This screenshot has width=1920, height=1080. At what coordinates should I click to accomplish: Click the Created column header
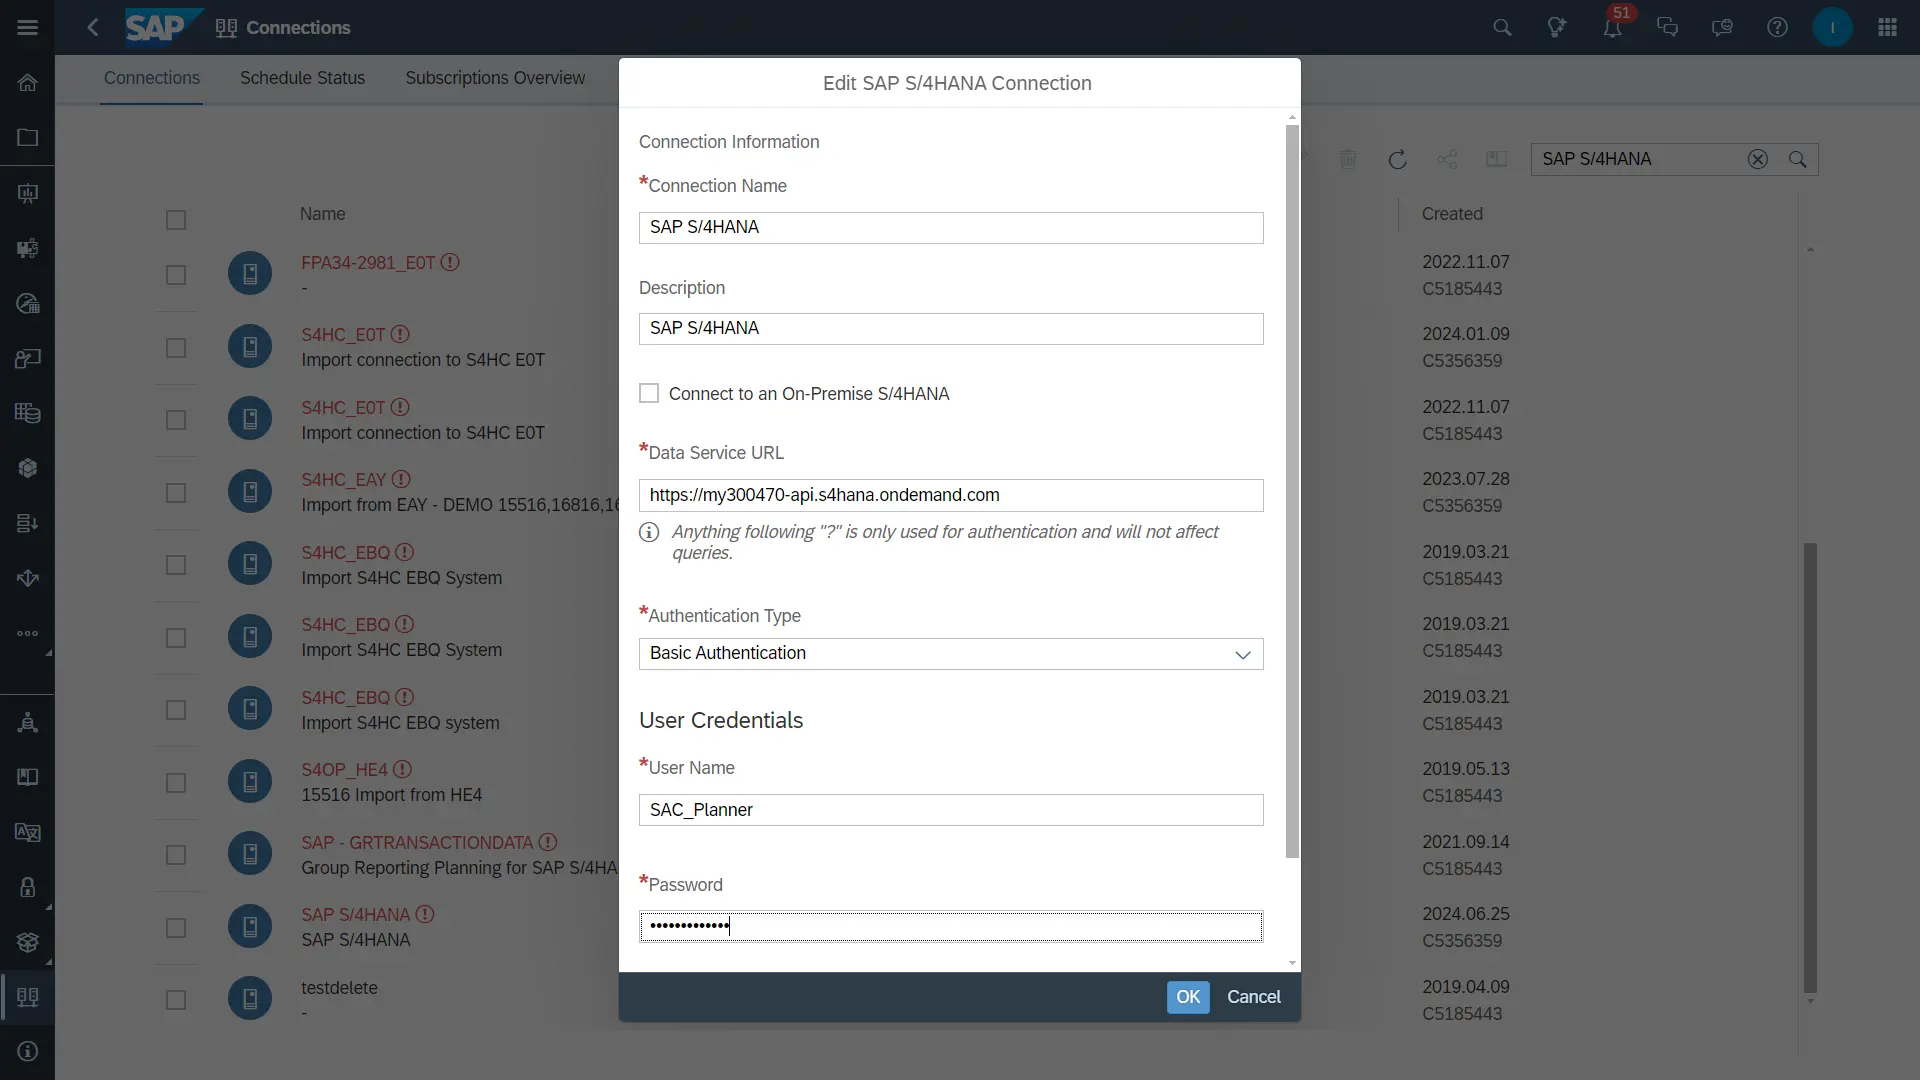click(1452, 214)
